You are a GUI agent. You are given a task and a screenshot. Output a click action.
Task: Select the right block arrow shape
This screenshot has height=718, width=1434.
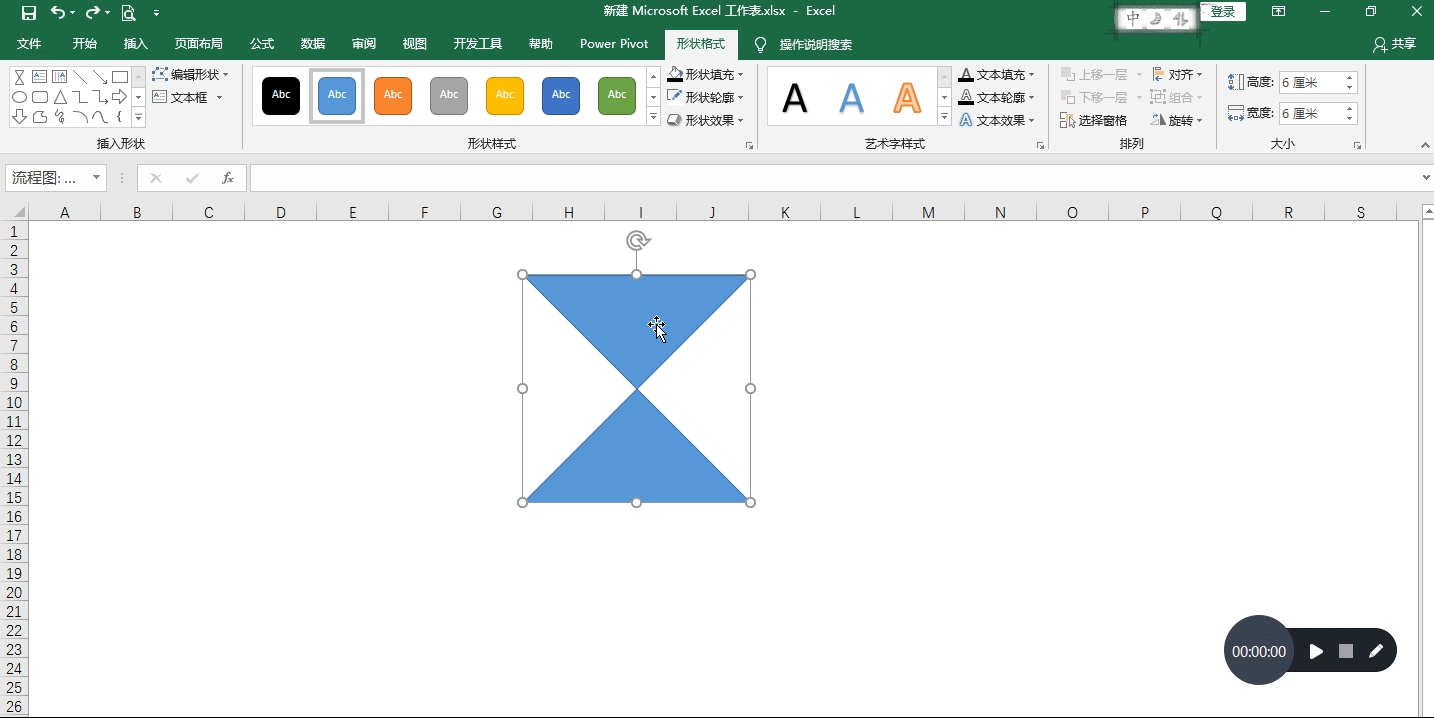pos(119,97)
